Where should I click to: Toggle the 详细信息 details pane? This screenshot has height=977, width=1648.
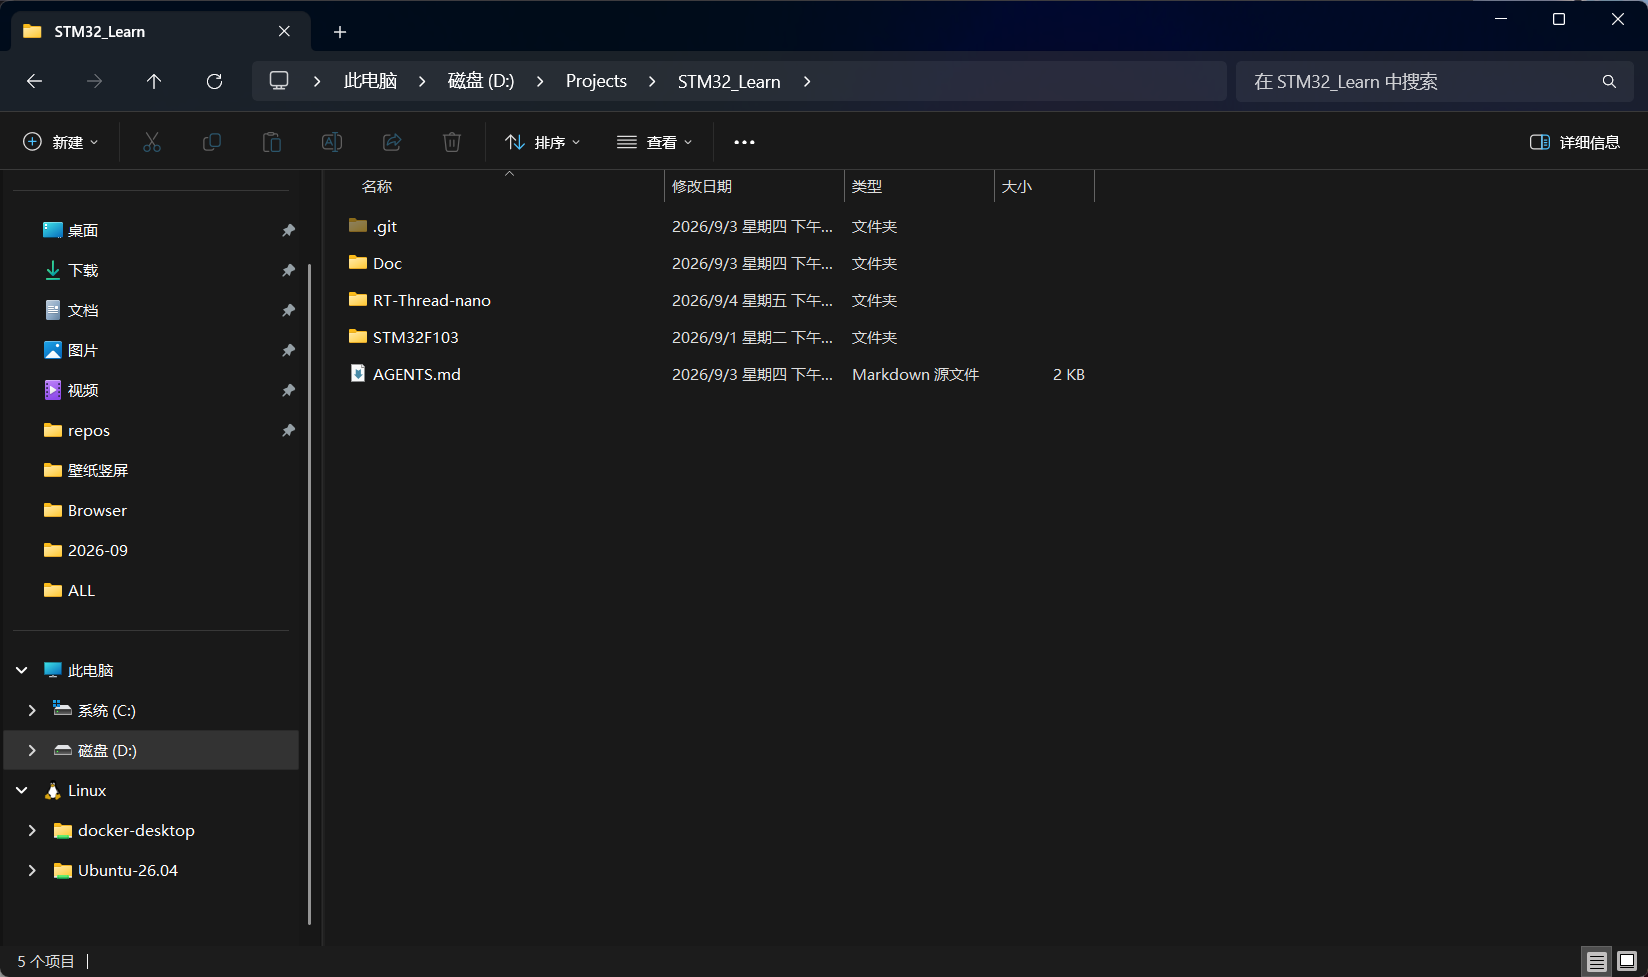(x=1575, y=142)
